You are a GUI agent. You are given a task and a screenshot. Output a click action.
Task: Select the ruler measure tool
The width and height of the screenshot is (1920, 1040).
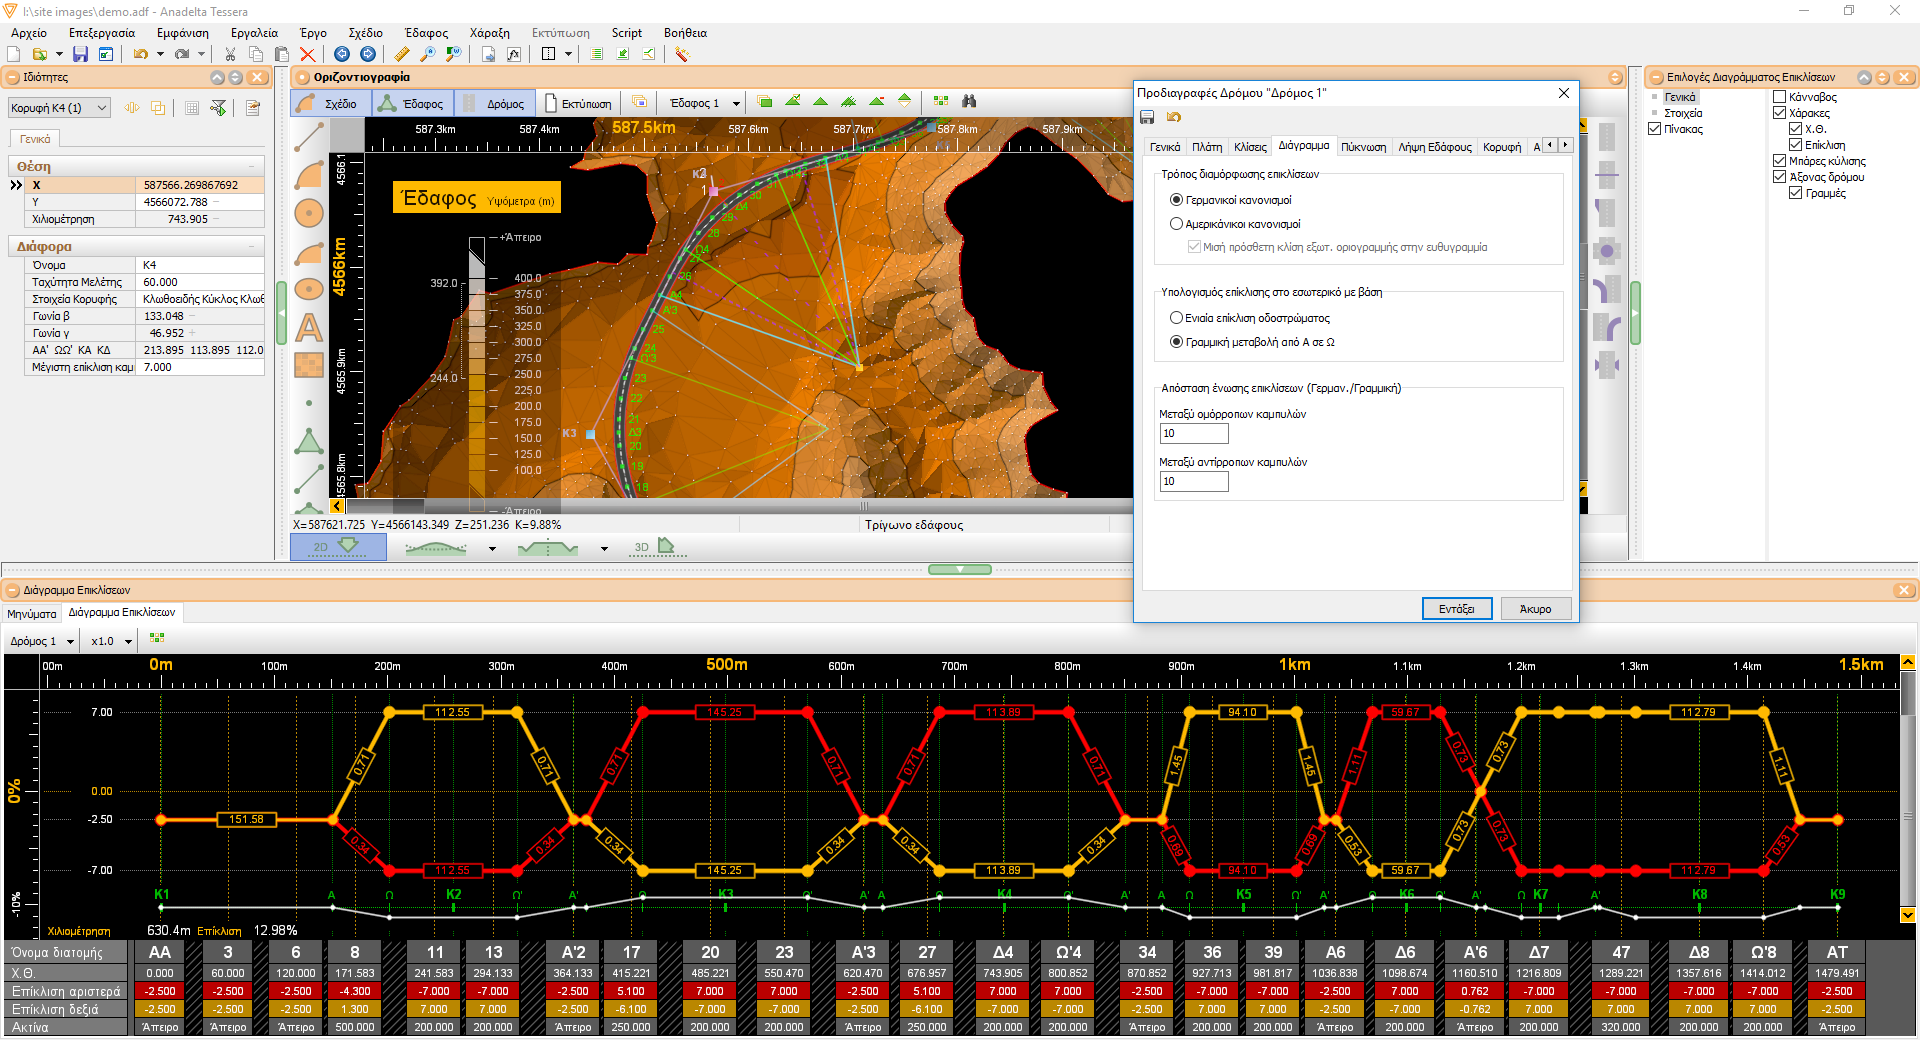(x=402, y=54)
